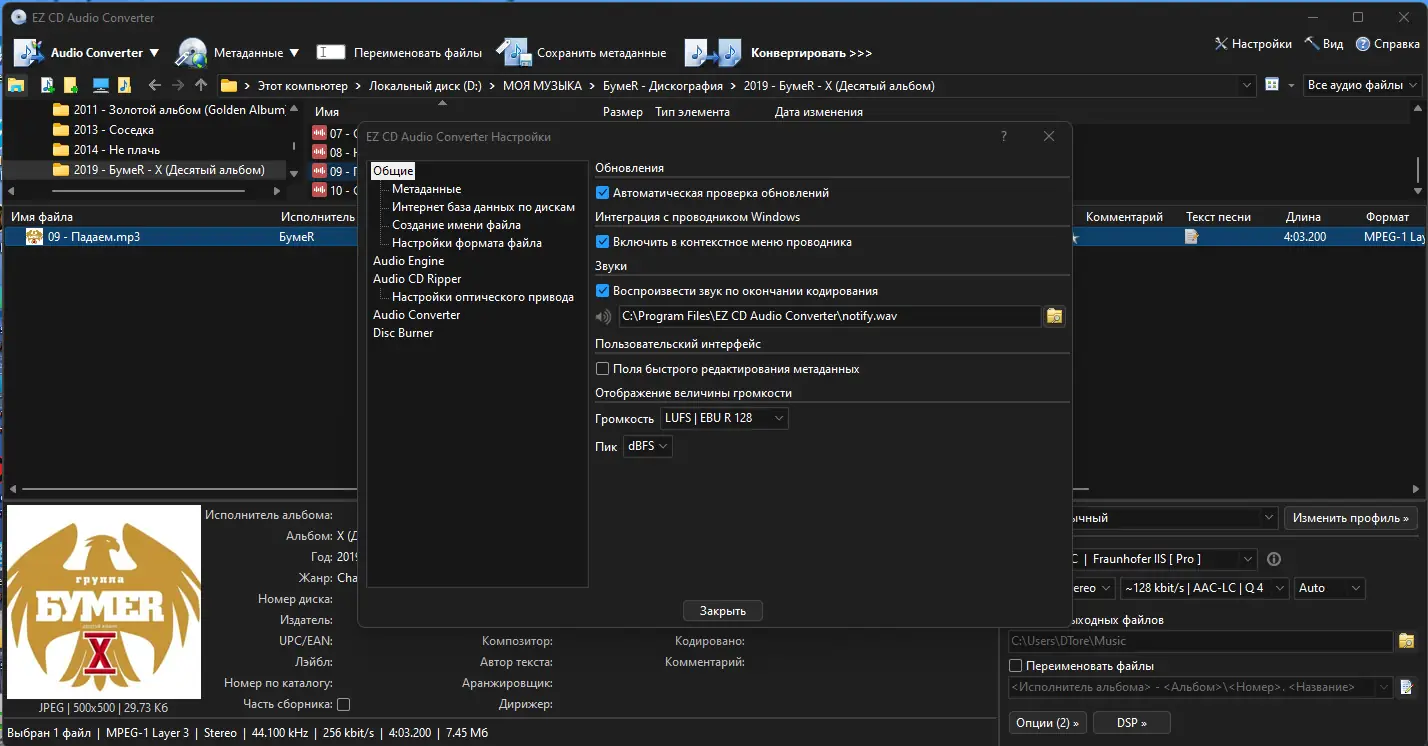1428x746 pixels.
Task: Go up one folder level arrow
Action: (201, 85)
